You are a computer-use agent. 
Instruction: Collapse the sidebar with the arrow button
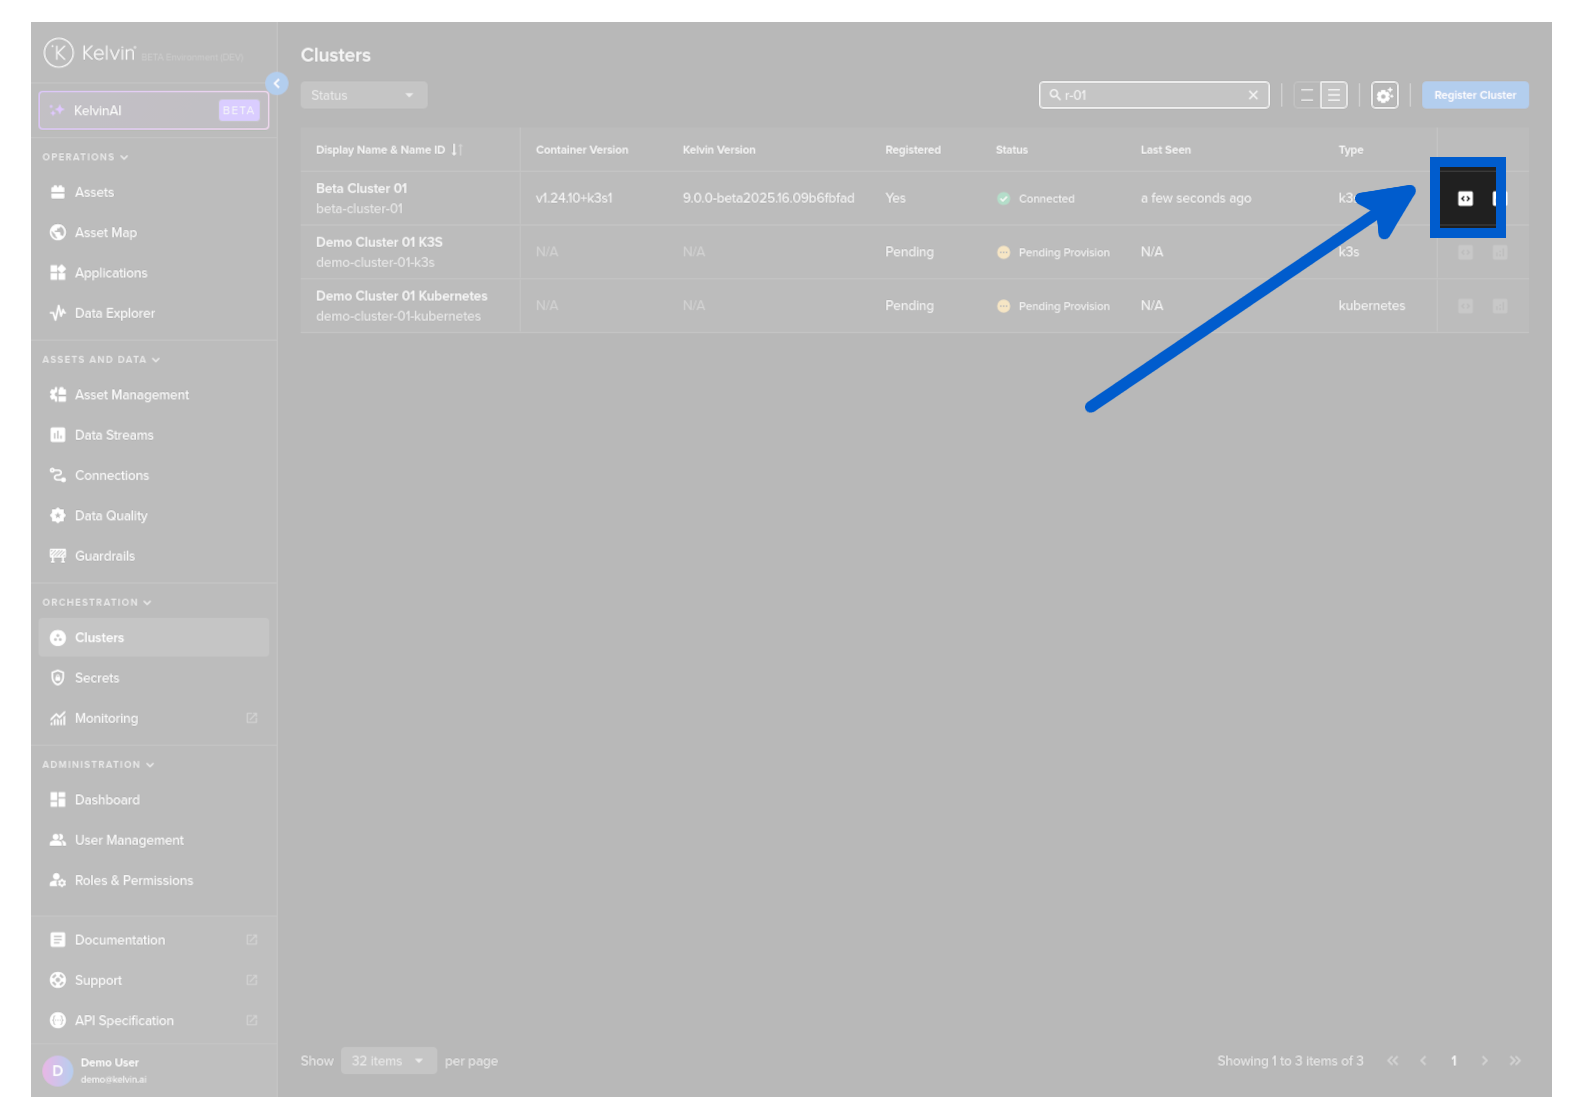[277, 84]
